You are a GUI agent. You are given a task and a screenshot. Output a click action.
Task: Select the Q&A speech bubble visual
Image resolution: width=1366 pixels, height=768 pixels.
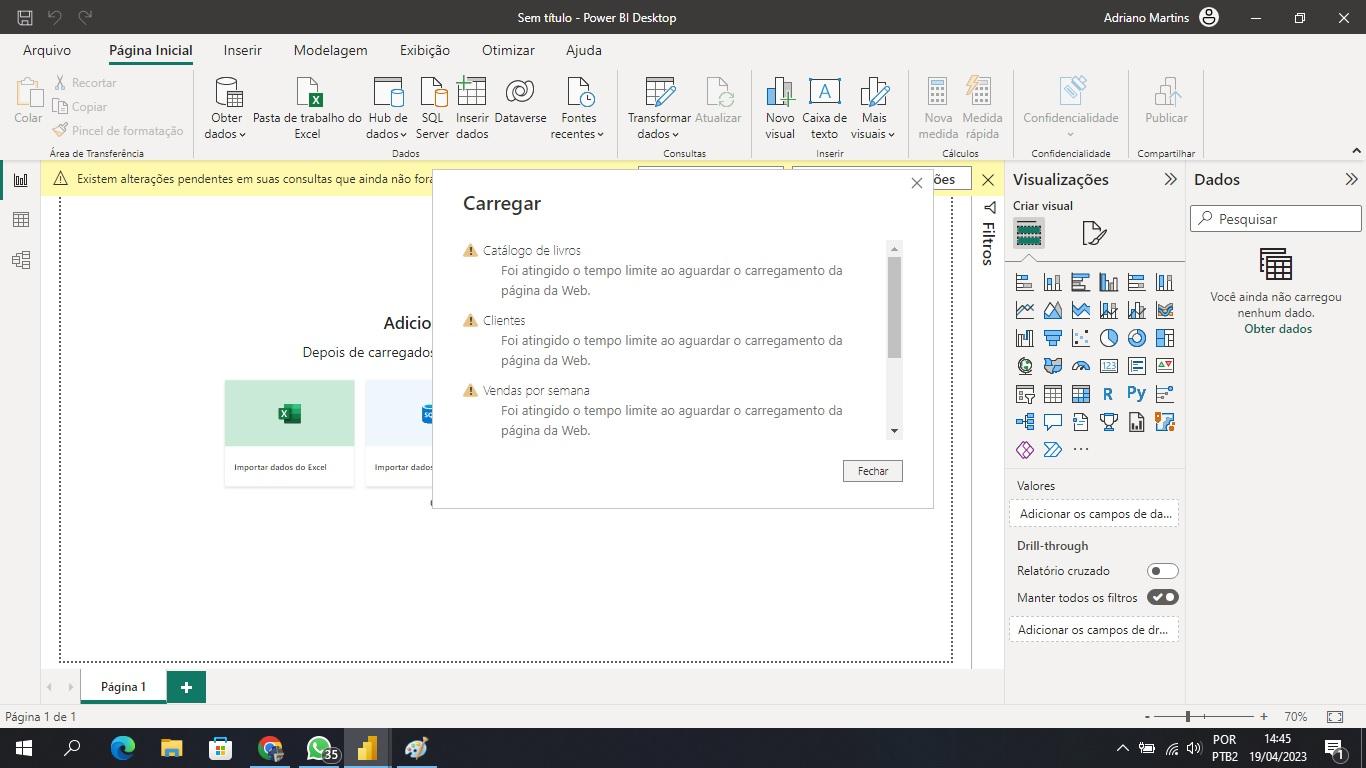[1053, 422]
